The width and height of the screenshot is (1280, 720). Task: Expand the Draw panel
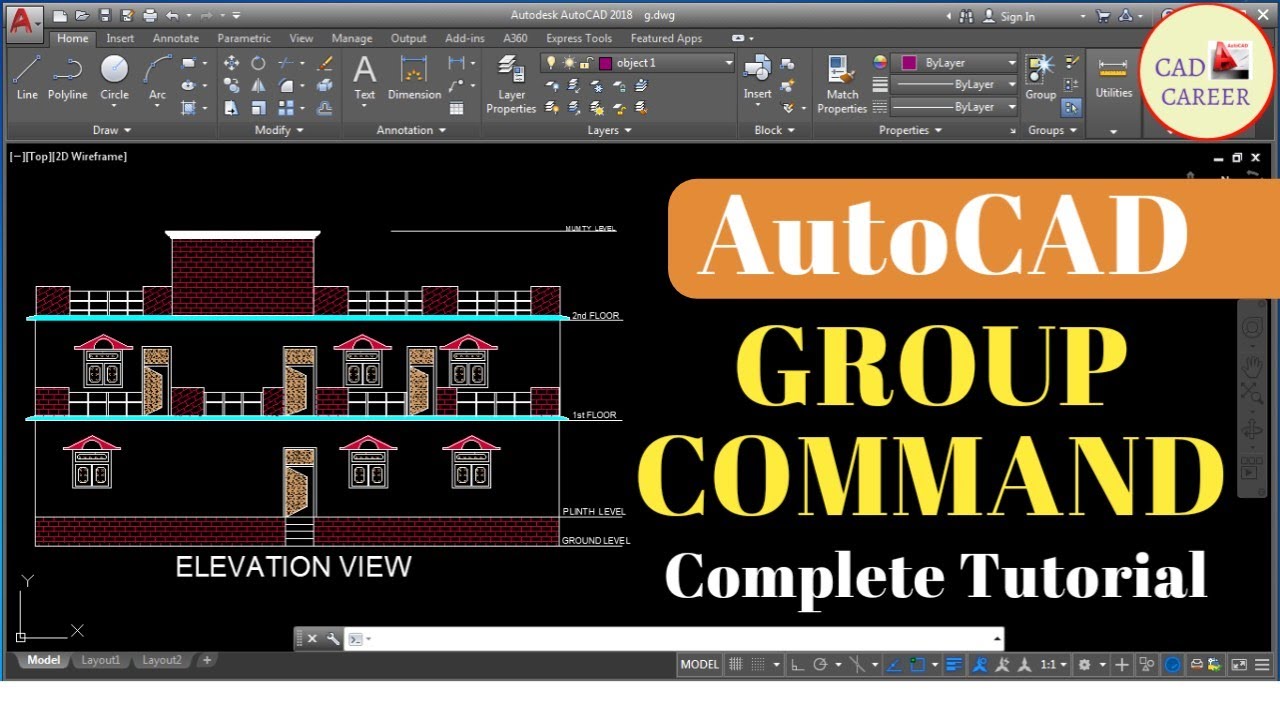point(111,130)
